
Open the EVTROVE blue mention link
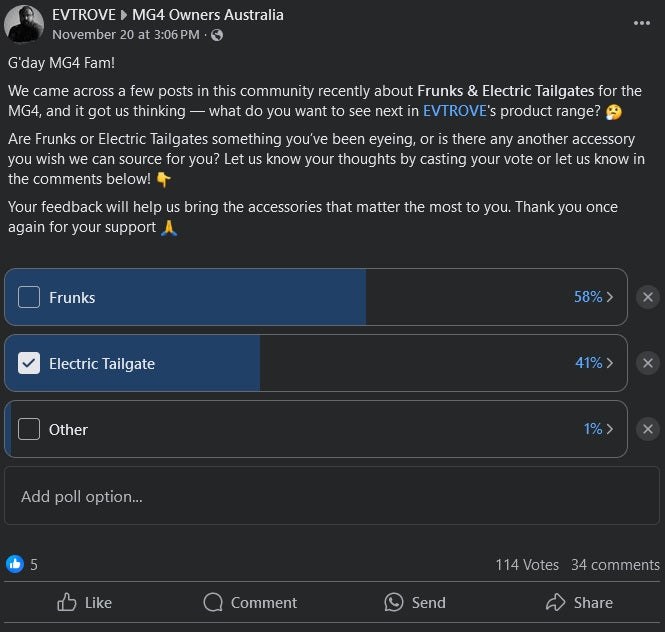click(x=455, y=111)
